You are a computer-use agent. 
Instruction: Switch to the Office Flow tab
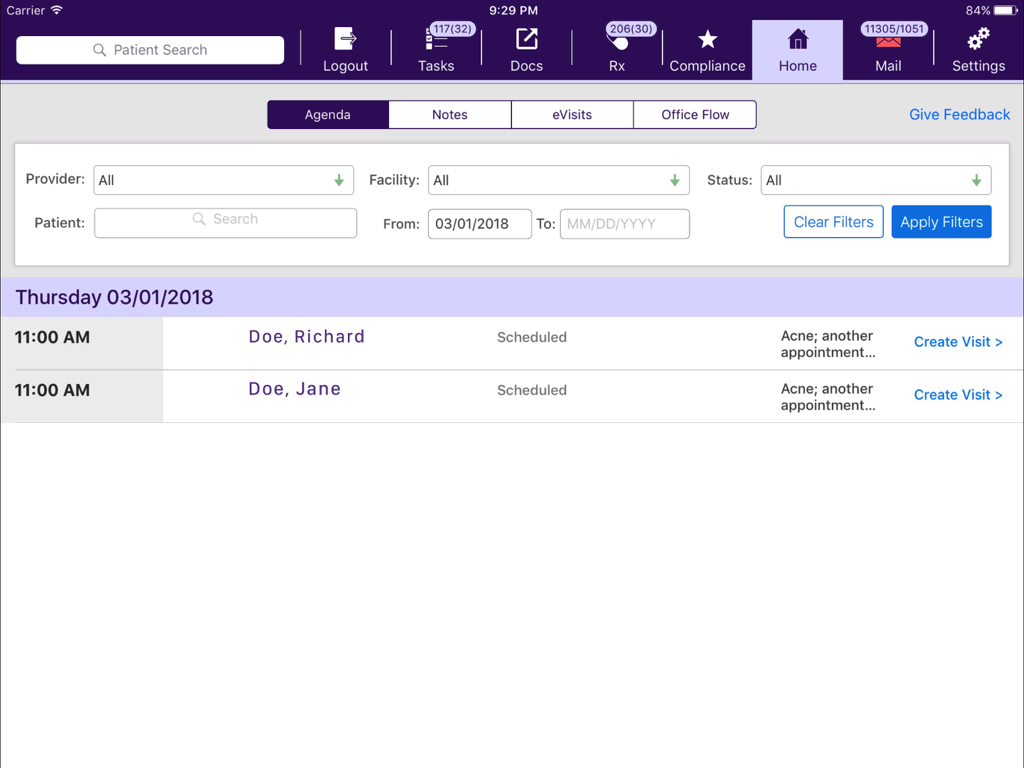[694, 114]
